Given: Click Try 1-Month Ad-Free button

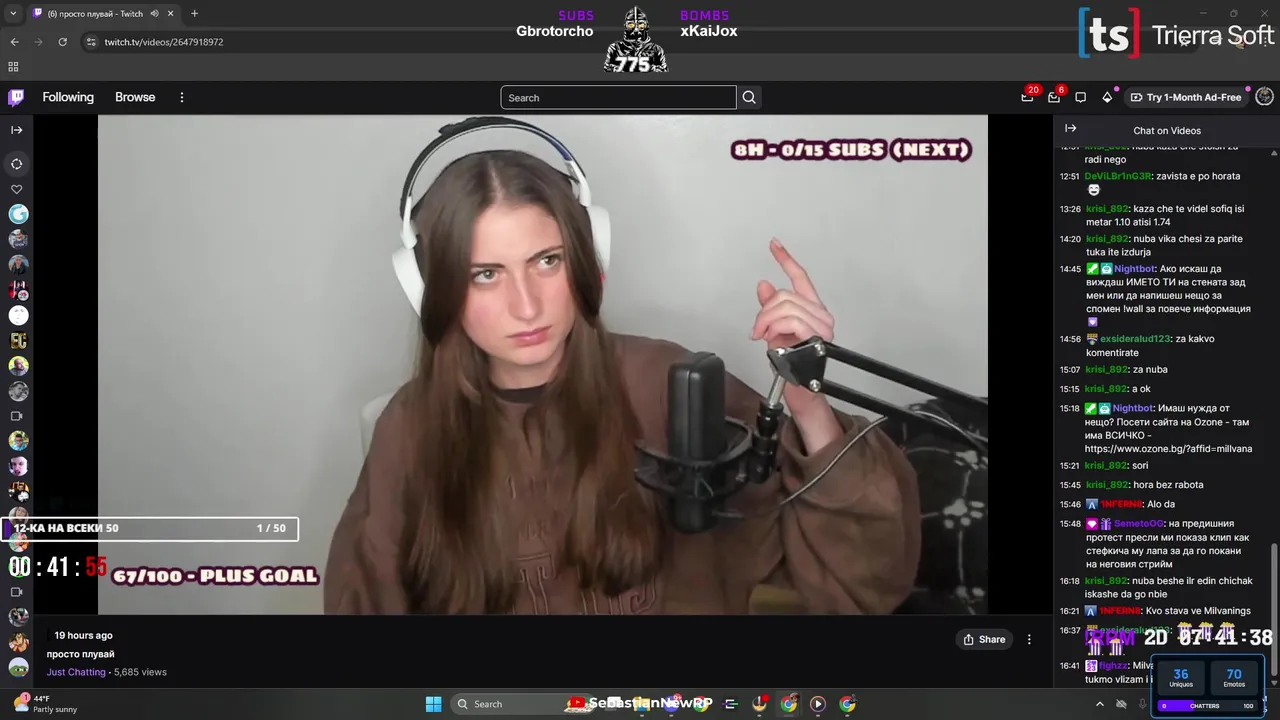Looking at the screenshot, I should click(1186, 97).
